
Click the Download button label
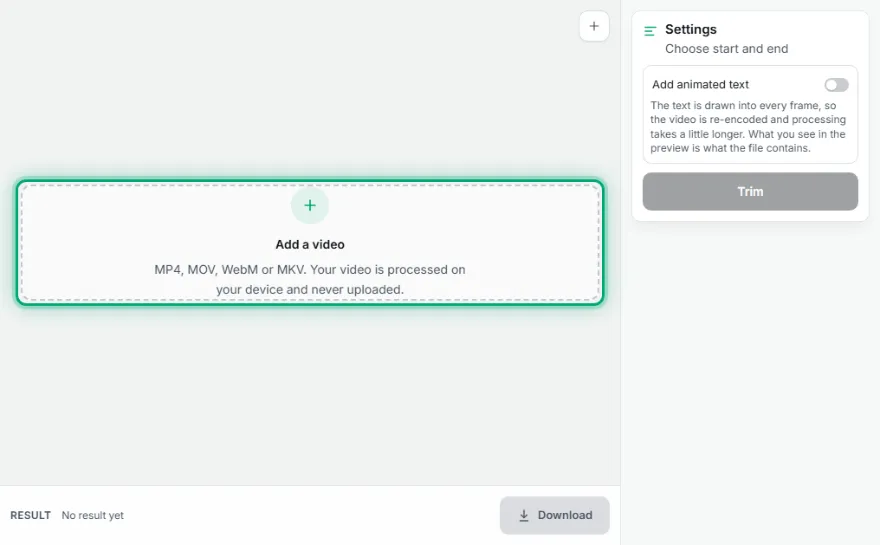pyautogui.click(x=565, y=515)
